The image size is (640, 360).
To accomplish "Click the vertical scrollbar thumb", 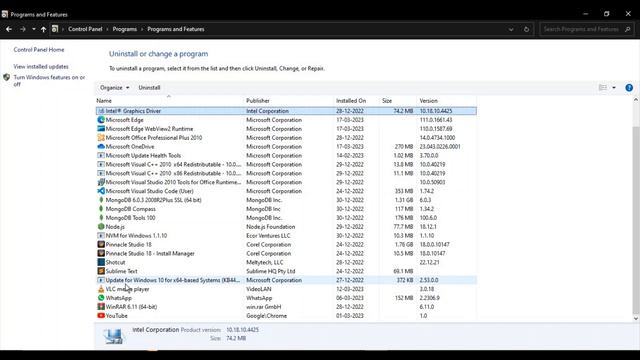I will [636, 220].
